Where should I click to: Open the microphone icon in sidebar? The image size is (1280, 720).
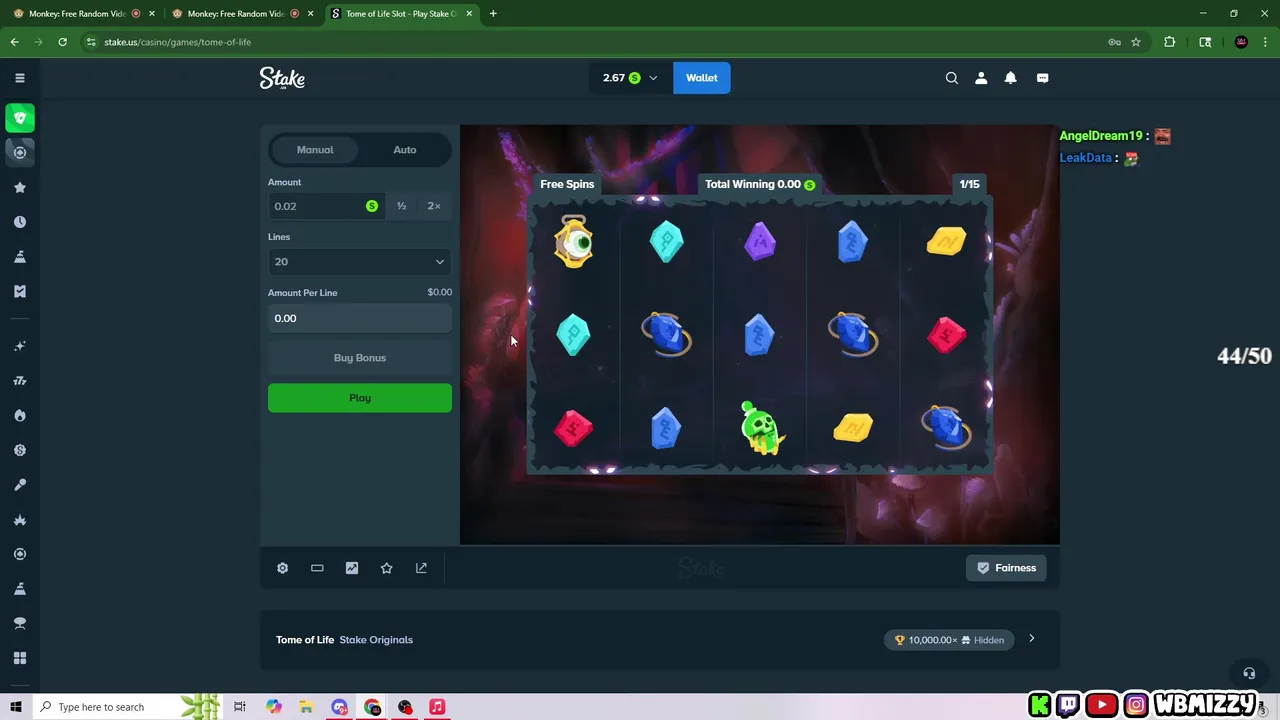20,485
